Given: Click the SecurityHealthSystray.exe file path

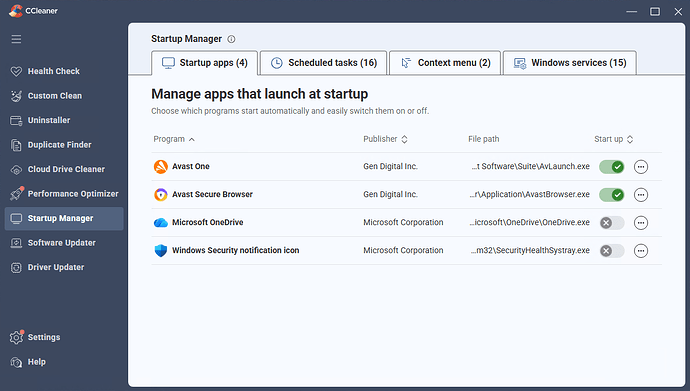Looking at the screenshot, I should pos(530,251).
